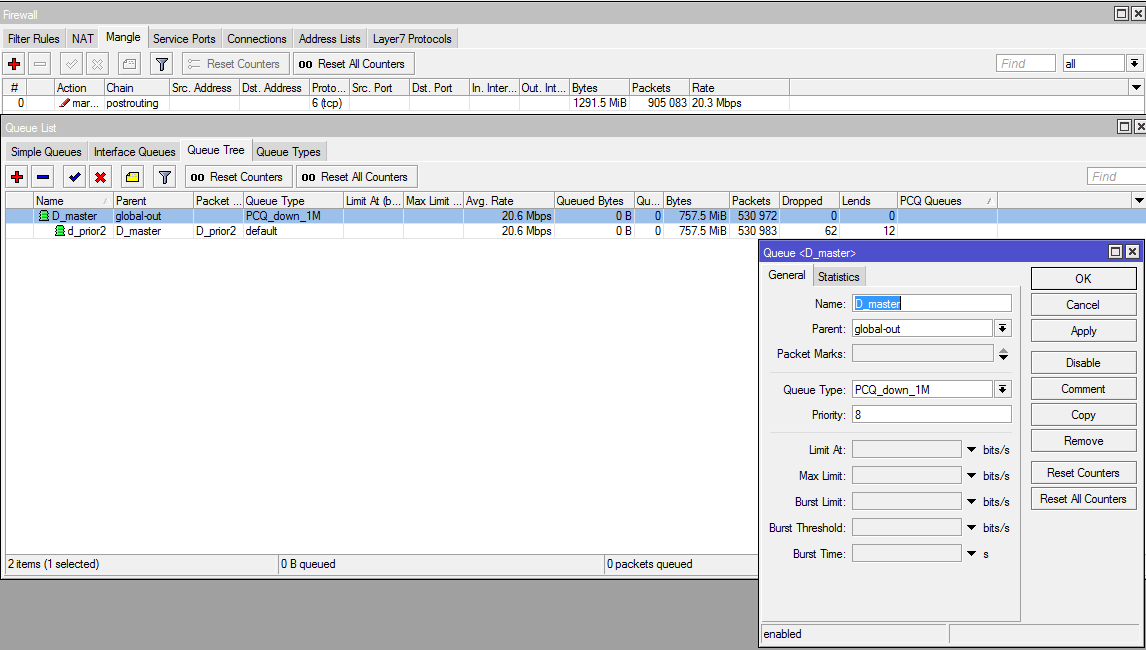Click Queue List Reset All Counters button

(x=356, y=176)
